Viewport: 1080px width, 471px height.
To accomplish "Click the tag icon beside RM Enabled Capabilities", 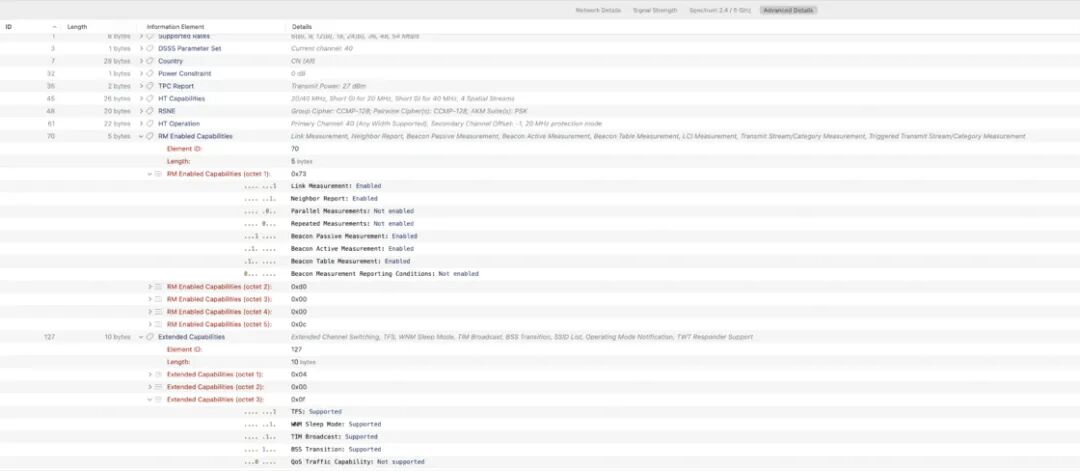I will pos(149,136).
